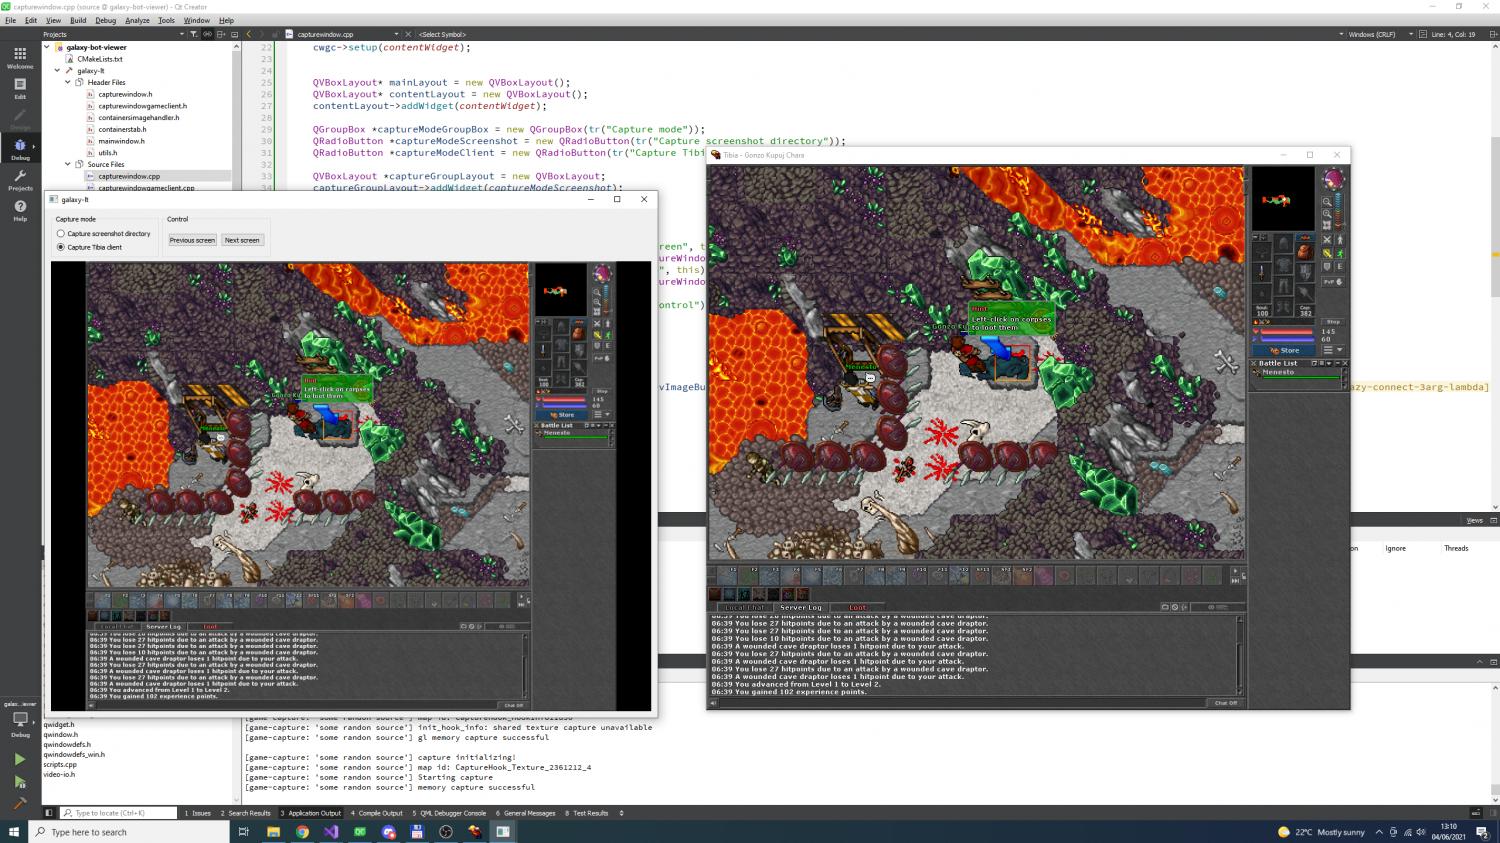The image size is (1500, 843).
Task: Switch to Compile Output tab
Action: pos(378,813)
